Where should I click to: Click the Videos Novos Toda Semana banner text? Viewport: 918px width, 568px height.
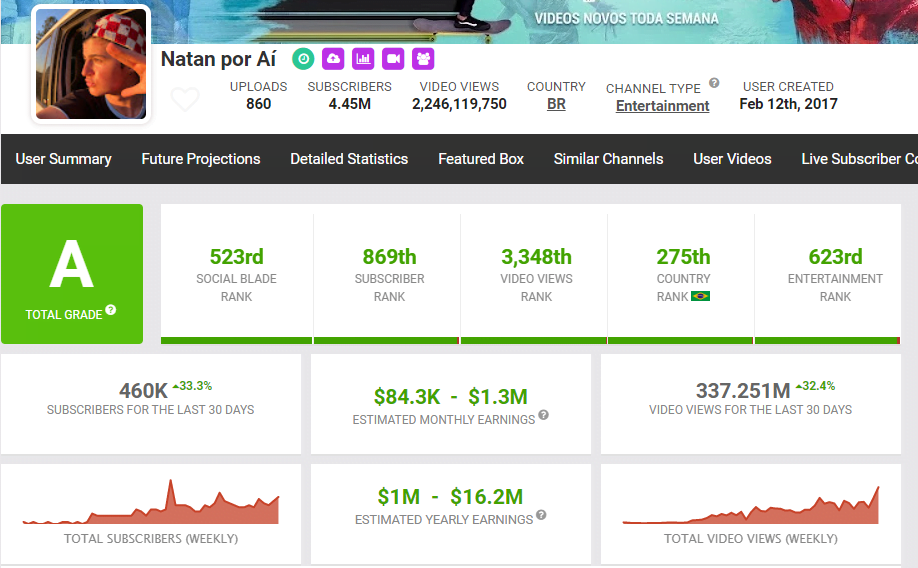(x=626, y=19)
